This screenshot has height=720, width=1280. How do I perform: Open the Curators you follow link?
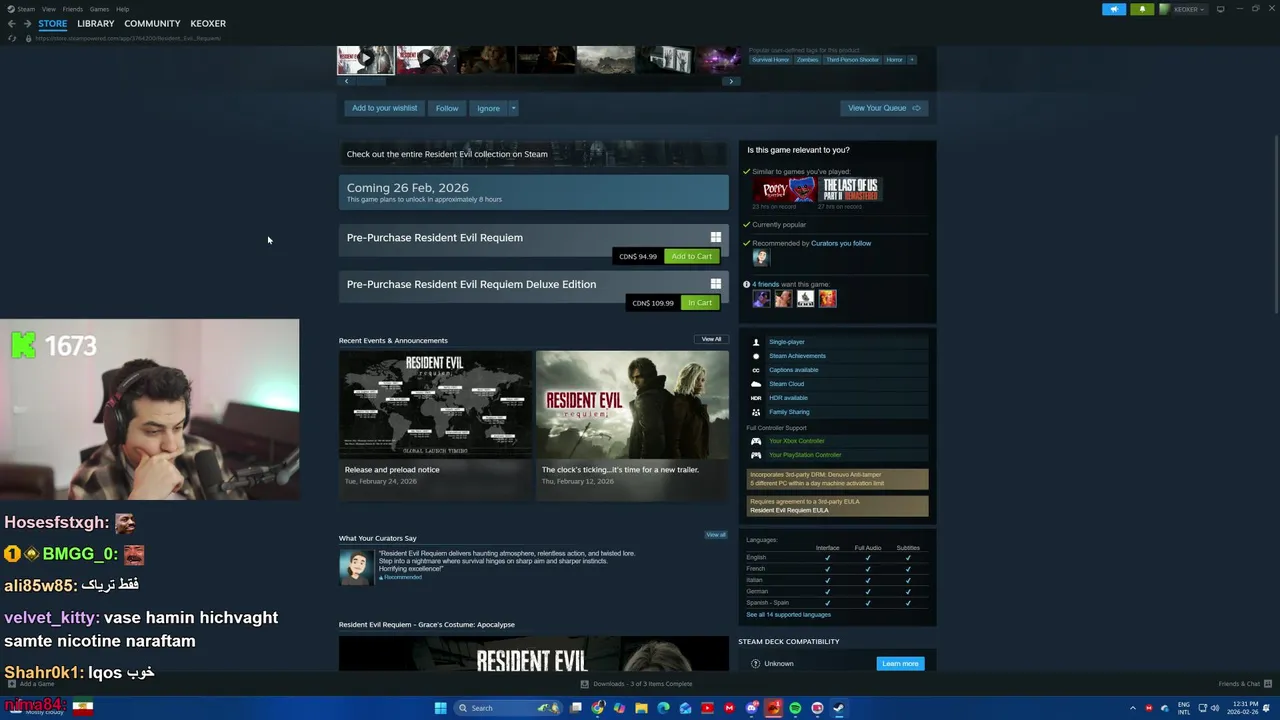(x=841, y=243)
